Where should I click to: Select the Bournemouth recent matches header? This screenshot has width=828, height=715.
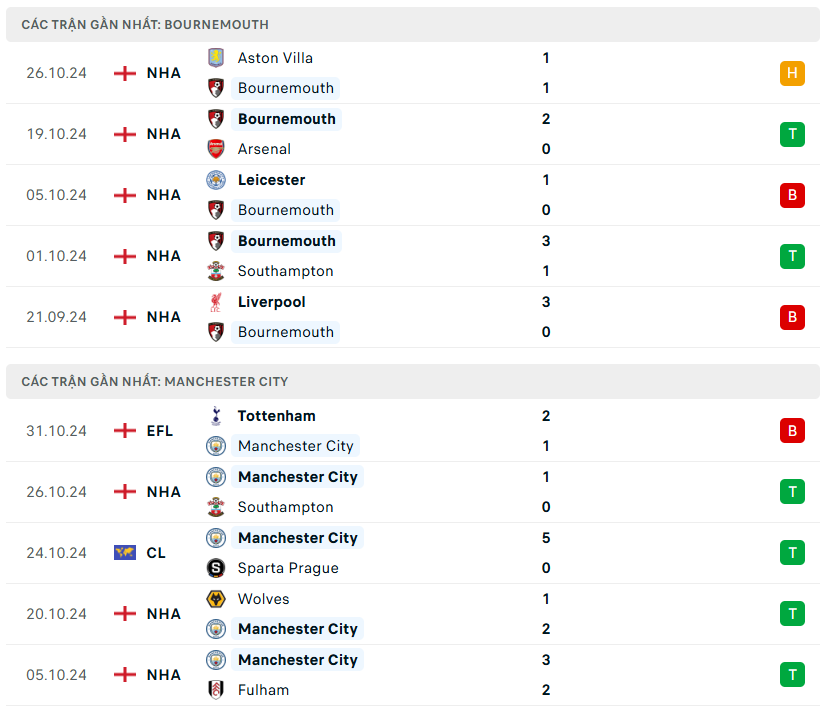[145, 24]
